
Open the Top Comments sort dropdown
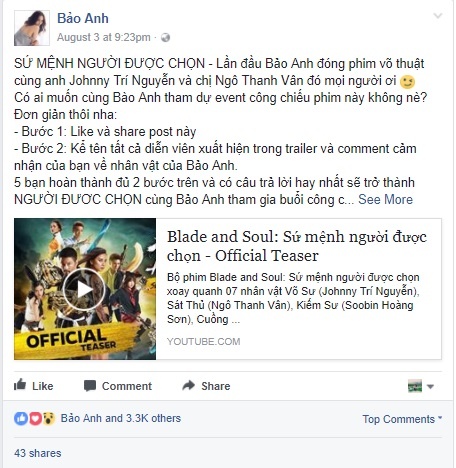(402, 419)
